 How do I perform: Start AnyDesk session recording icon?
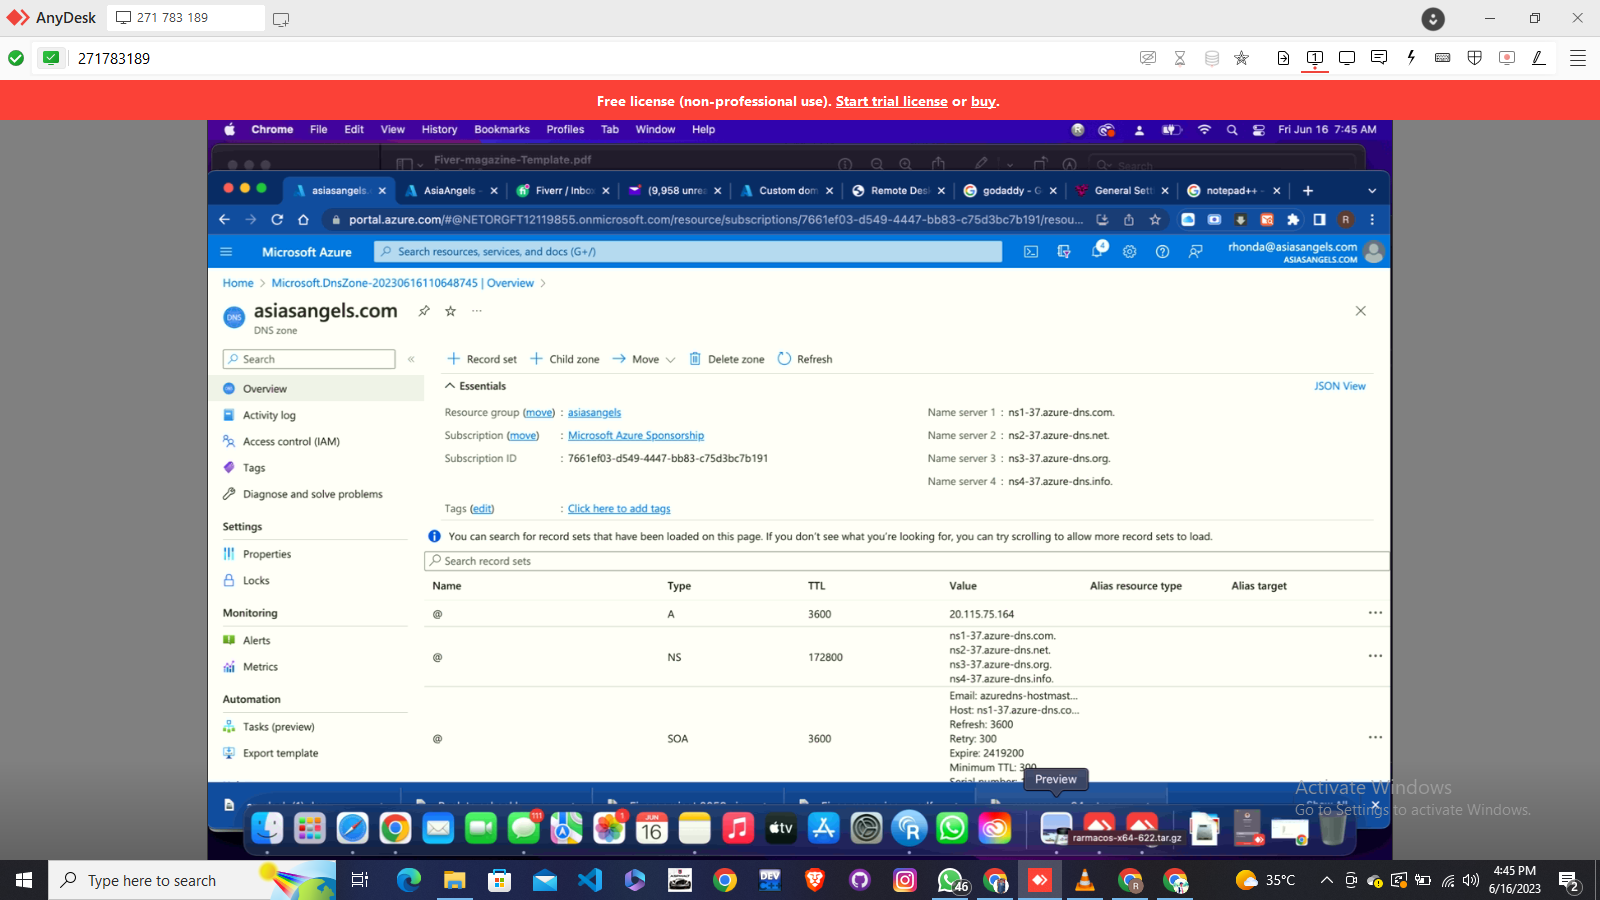coord(1507,58)
